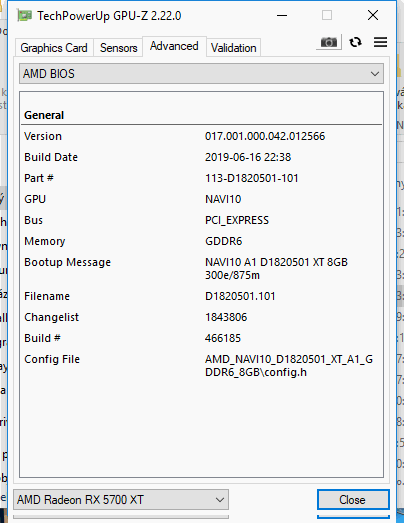Viewport: 404px width, 523px height.
Task: Click the Bootup Message label
Action: 67,262
